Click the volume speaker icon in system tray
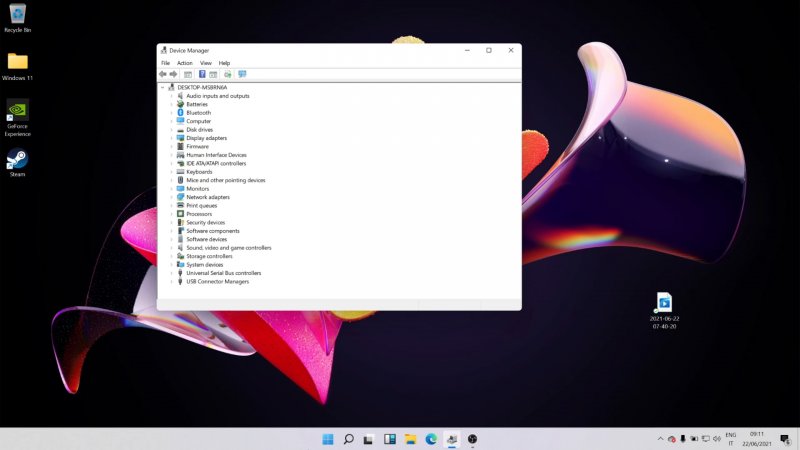Image resolution: width=800 pixels, height=450 pixels. tap(717, 439)
